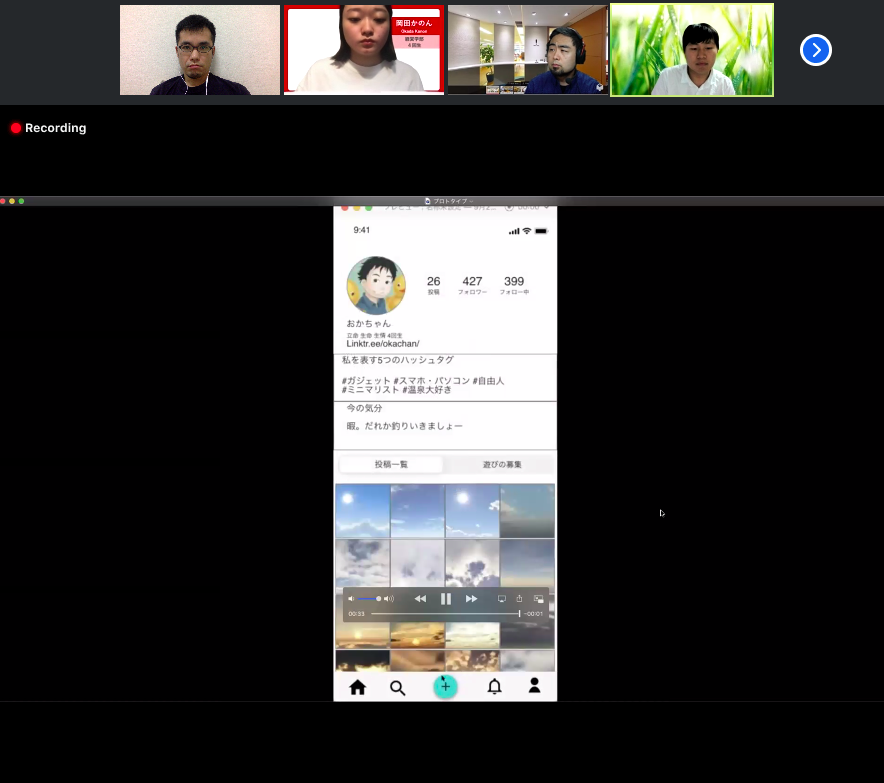
Task: Click the 00:33 elapsed time label
Action: tap(356, 614)
